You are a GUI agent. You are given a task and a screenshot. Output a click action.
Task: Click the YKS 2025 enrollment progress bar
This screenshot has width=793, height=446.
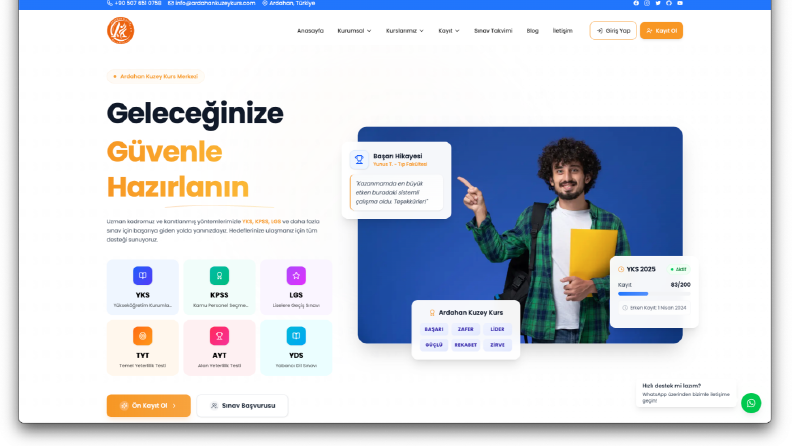point(654,294)
